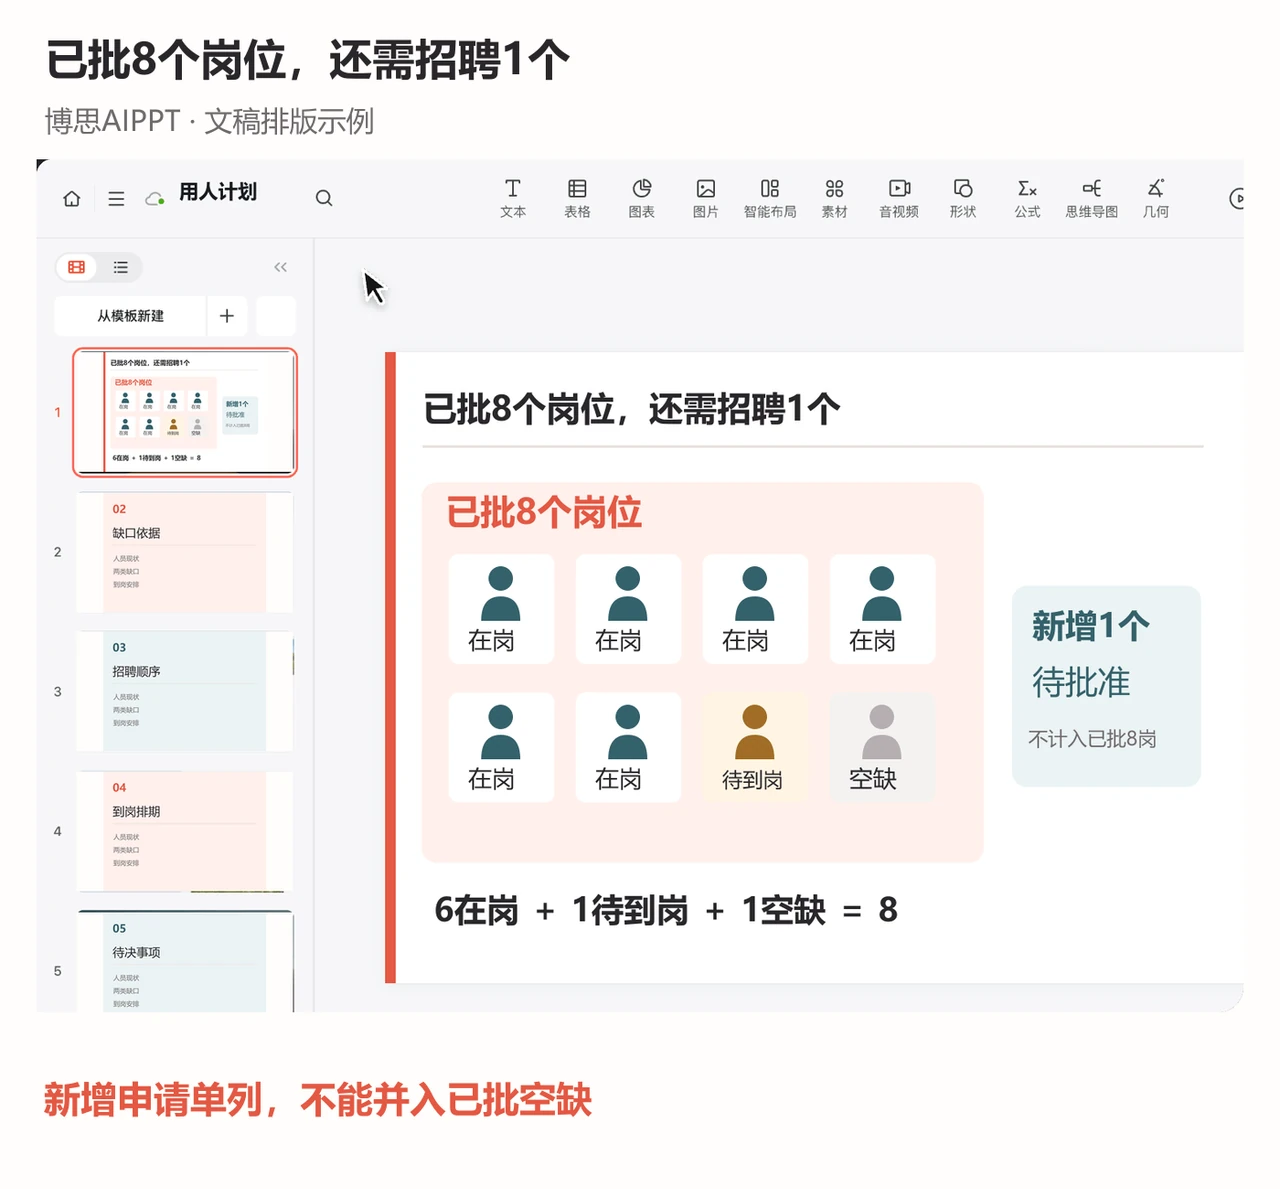Click the 新增1个 heading text
Image resolution: width=1280 pixels, height=1189 pixels.
1091,626
